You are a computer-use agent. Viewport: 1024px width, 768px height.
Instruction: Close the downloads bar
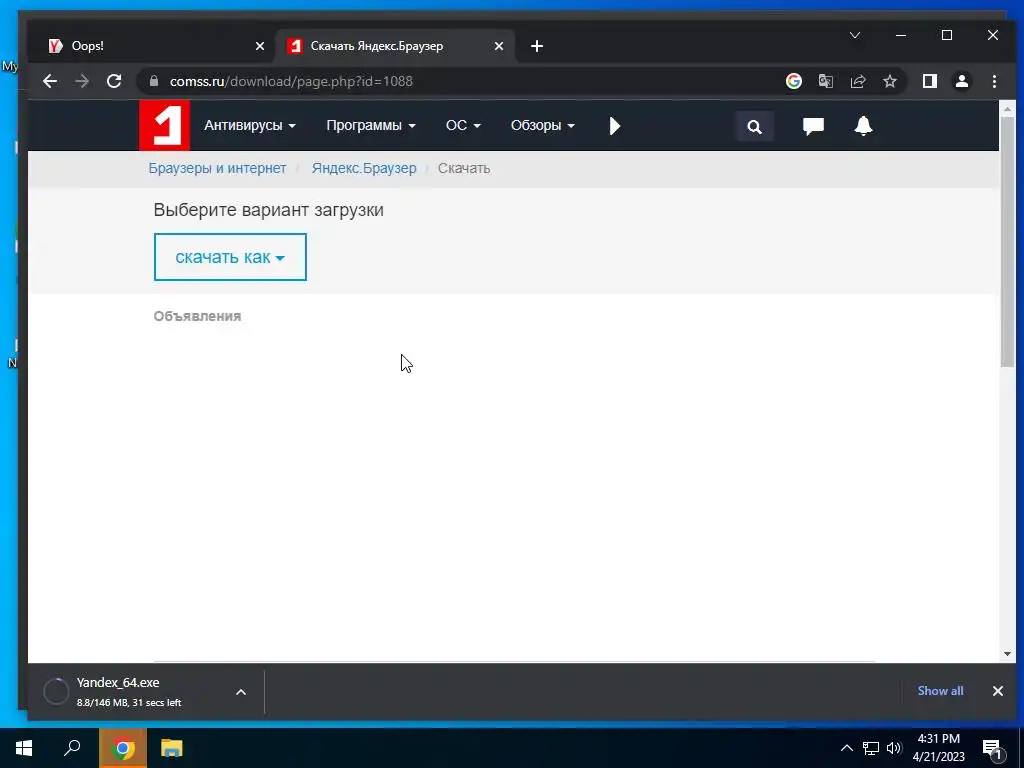tap(997, 691)
